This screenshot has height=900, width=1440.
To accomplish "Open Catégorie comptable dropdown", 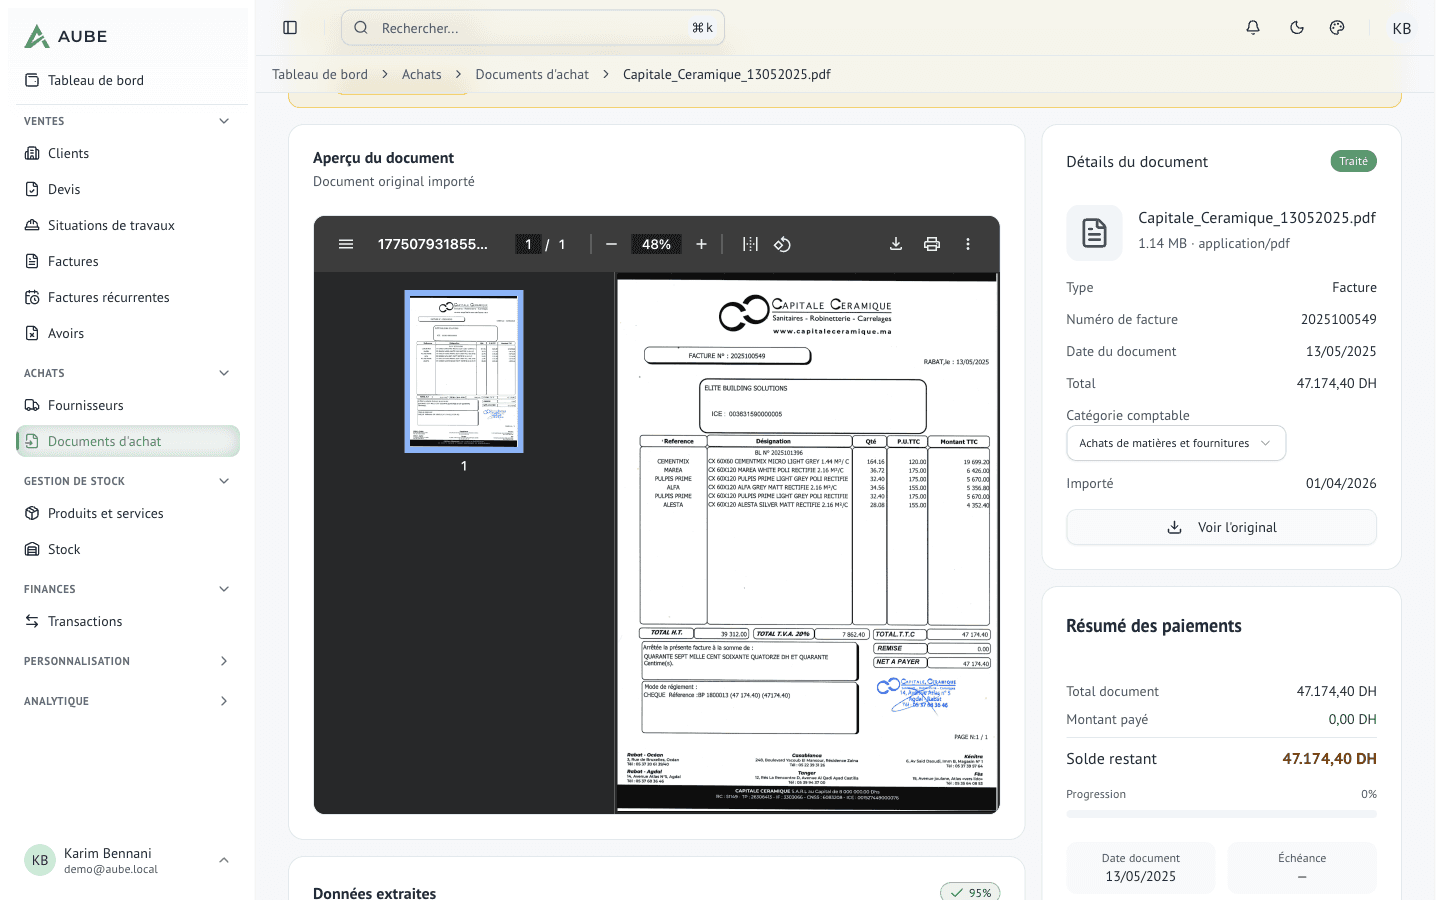I will [1176, 443].
